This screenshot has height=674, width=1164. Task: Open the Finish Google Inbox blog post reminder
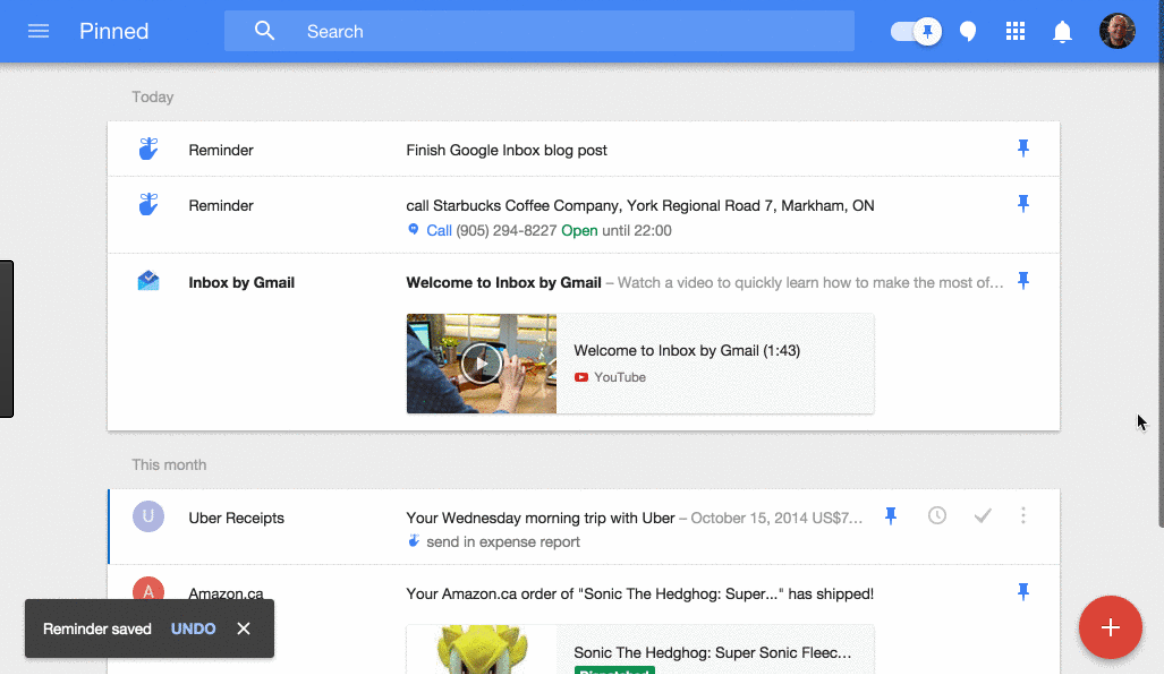tap(583, 149)
